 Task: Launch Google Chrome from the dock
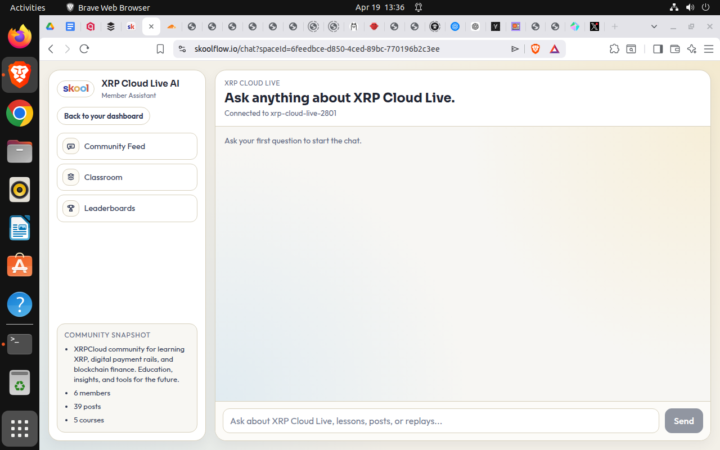(19, 113)
